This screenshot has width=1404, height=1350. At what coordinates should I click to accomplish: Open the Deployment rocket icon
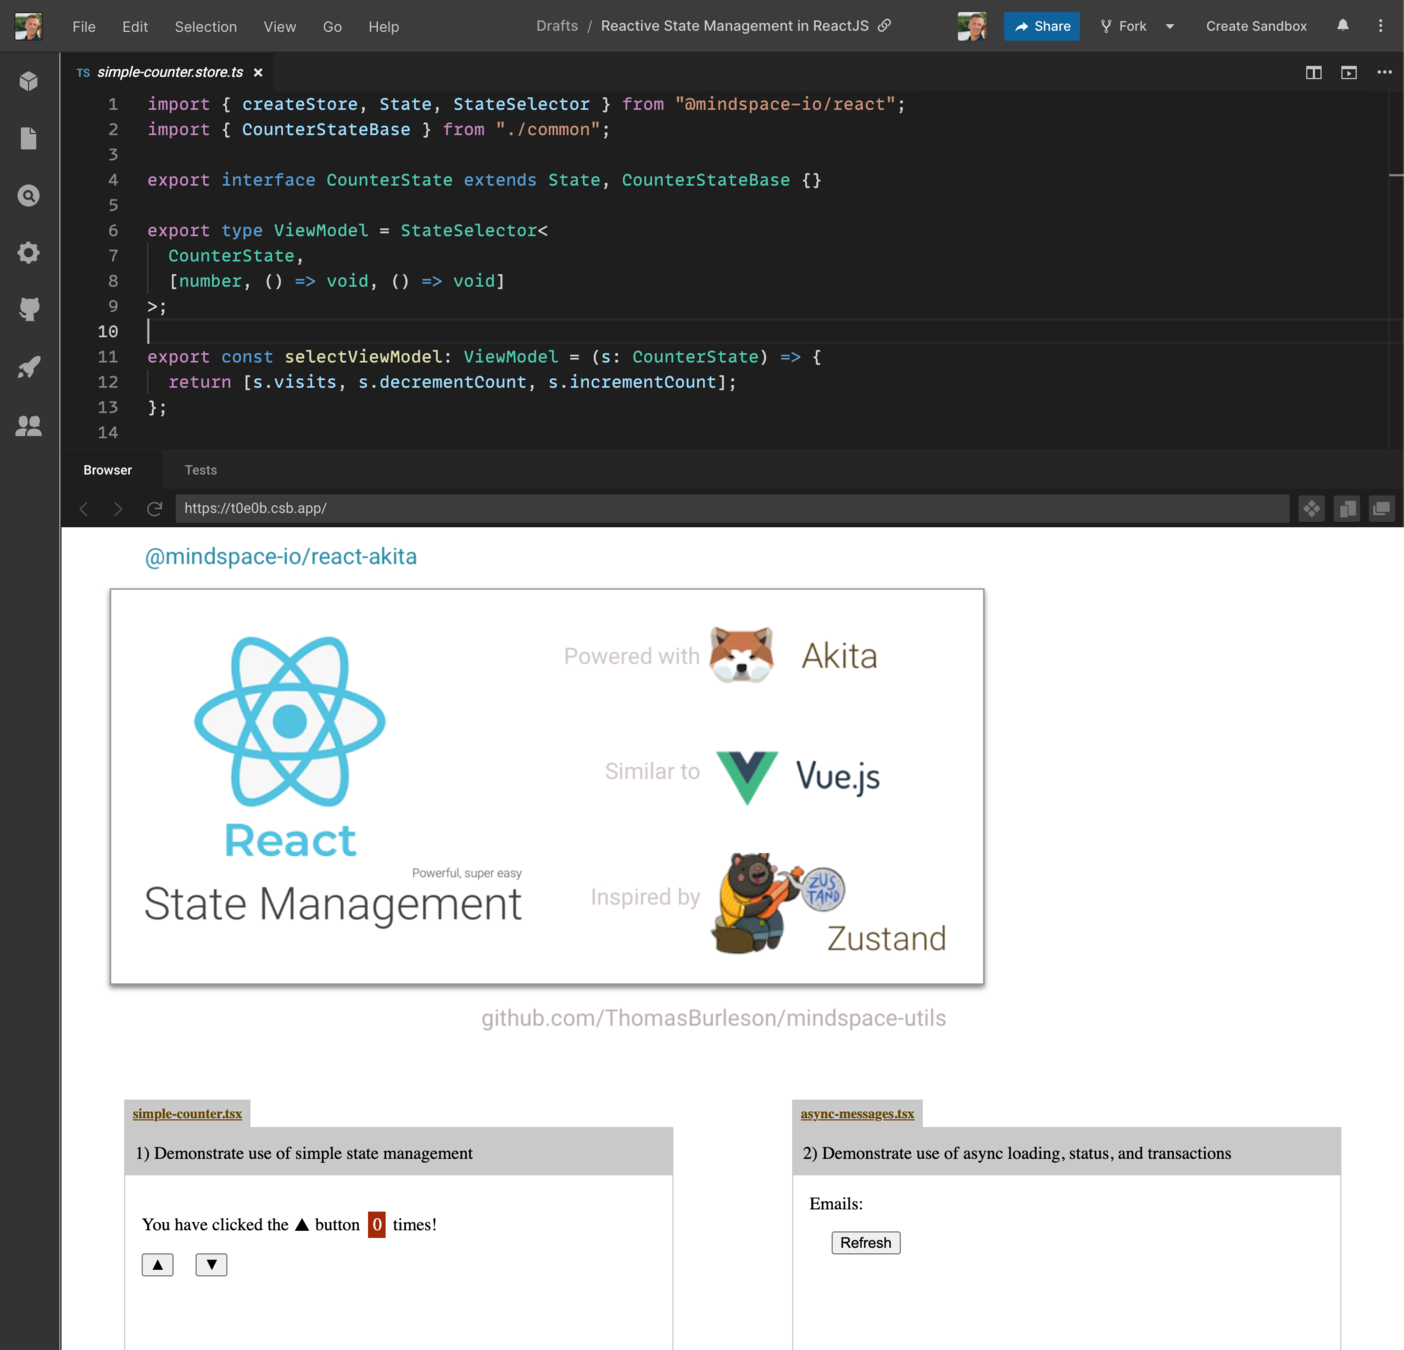tap(29, 367)
